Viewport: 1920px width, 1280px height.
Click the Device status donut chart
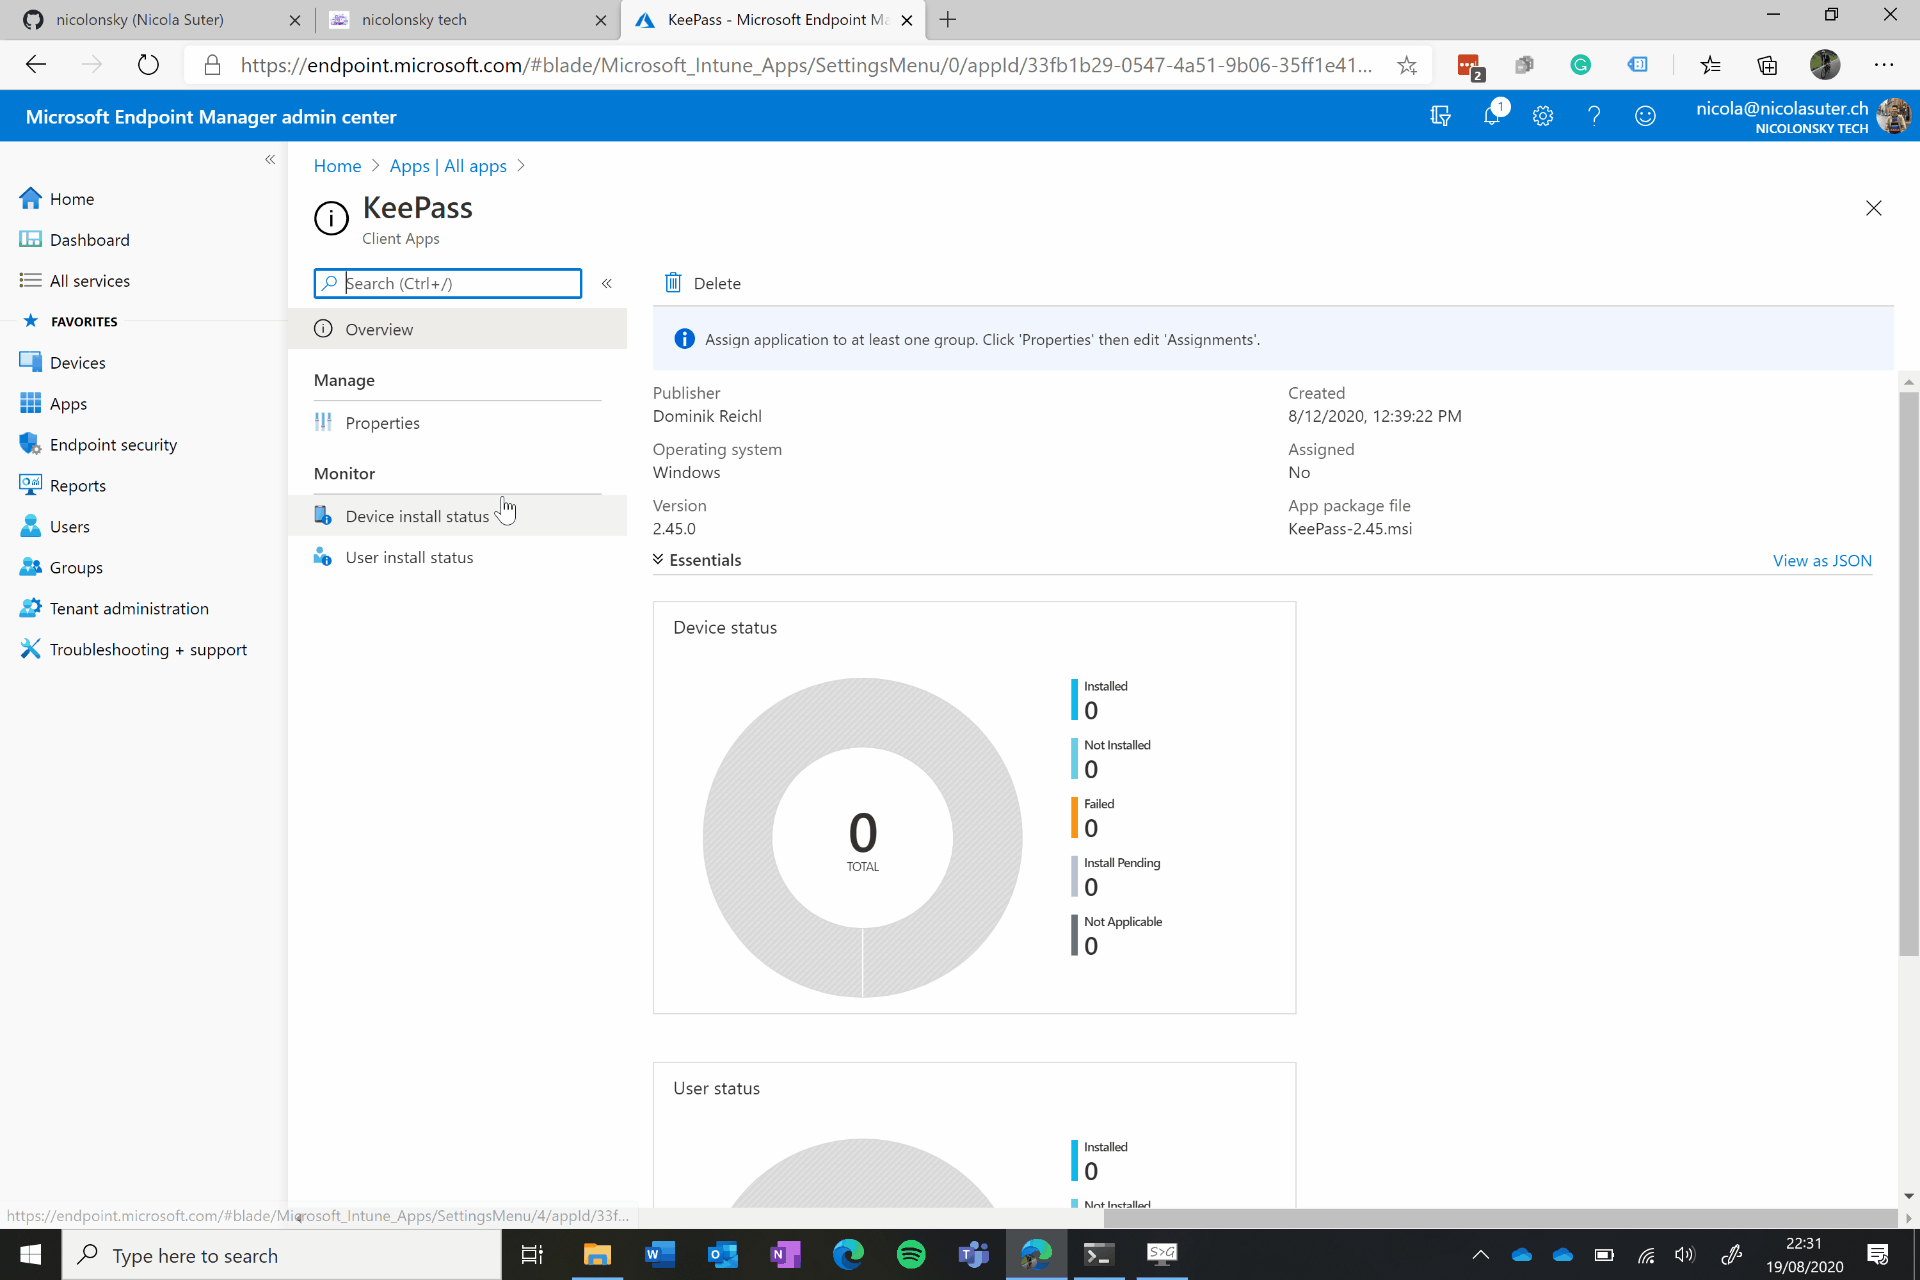click(x=862, y=838)
